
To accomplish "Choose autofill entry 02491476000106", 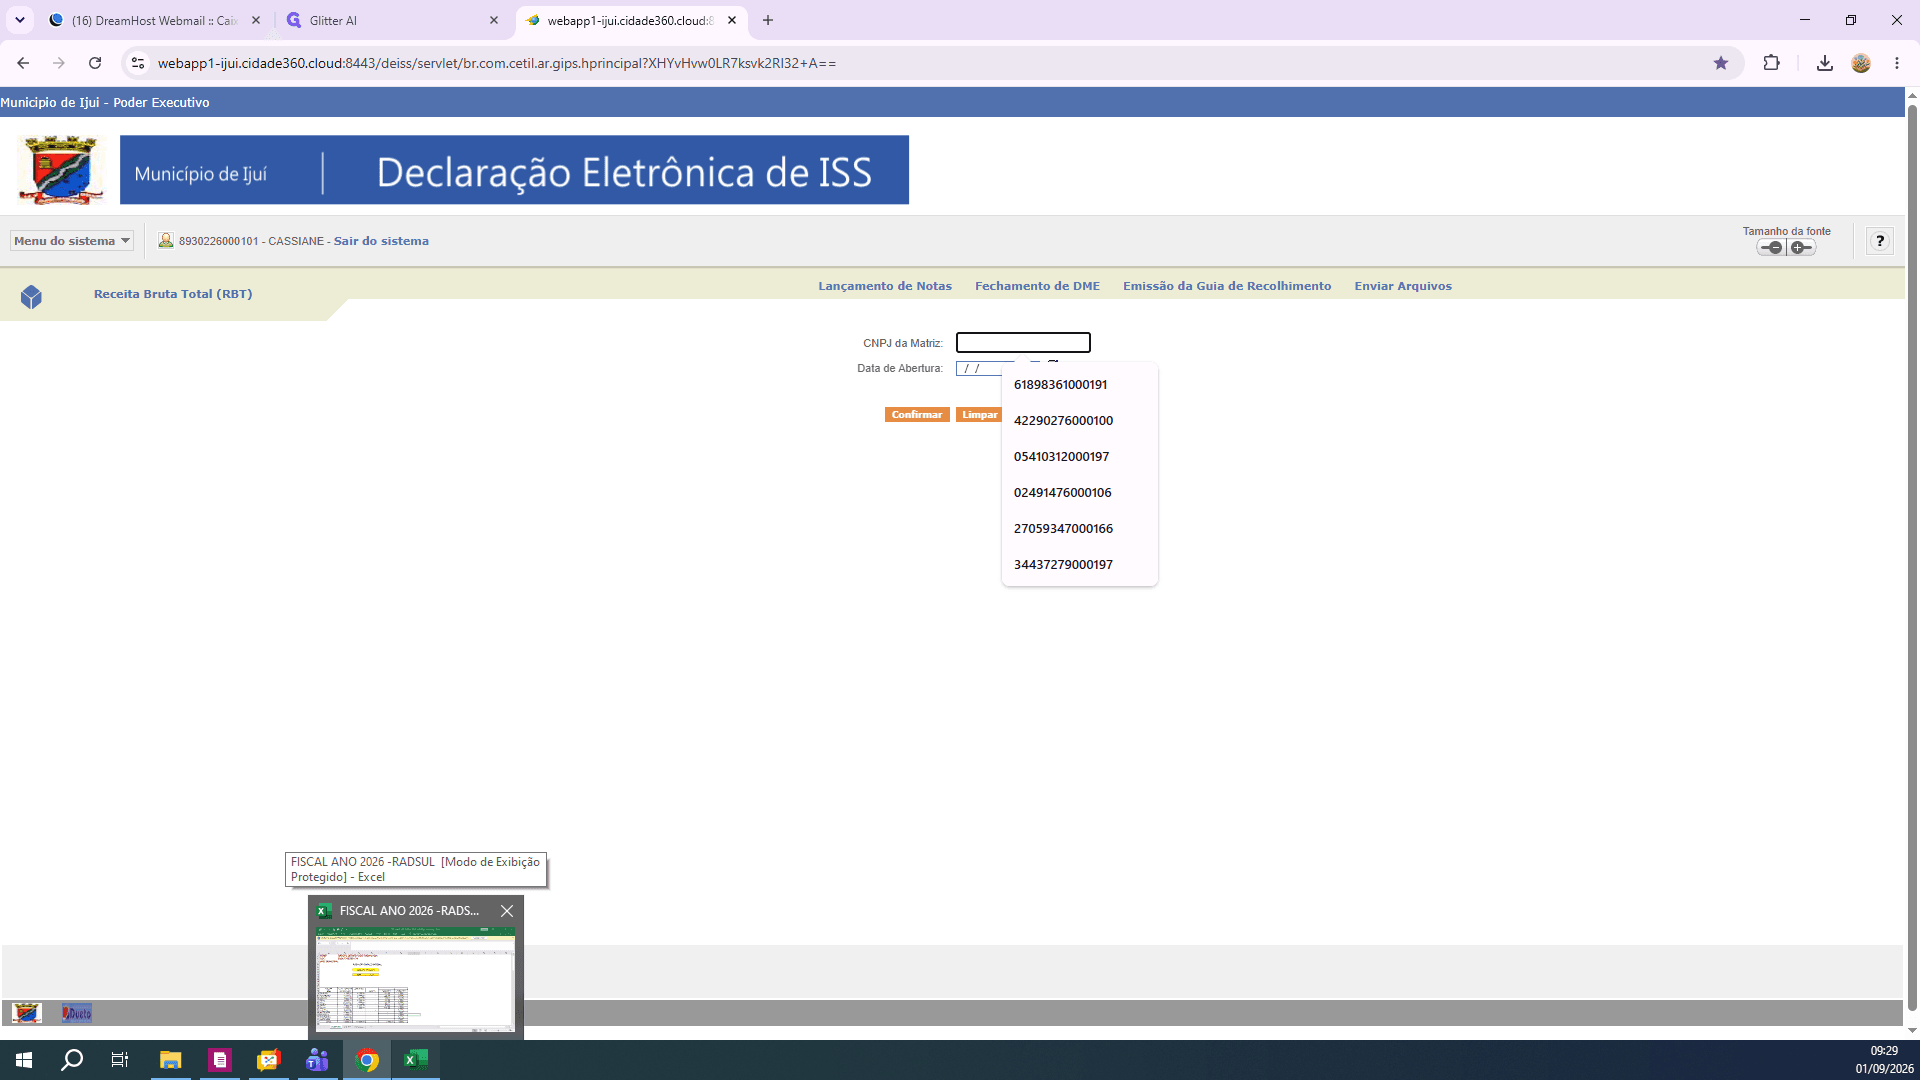I will (1079, 493).
